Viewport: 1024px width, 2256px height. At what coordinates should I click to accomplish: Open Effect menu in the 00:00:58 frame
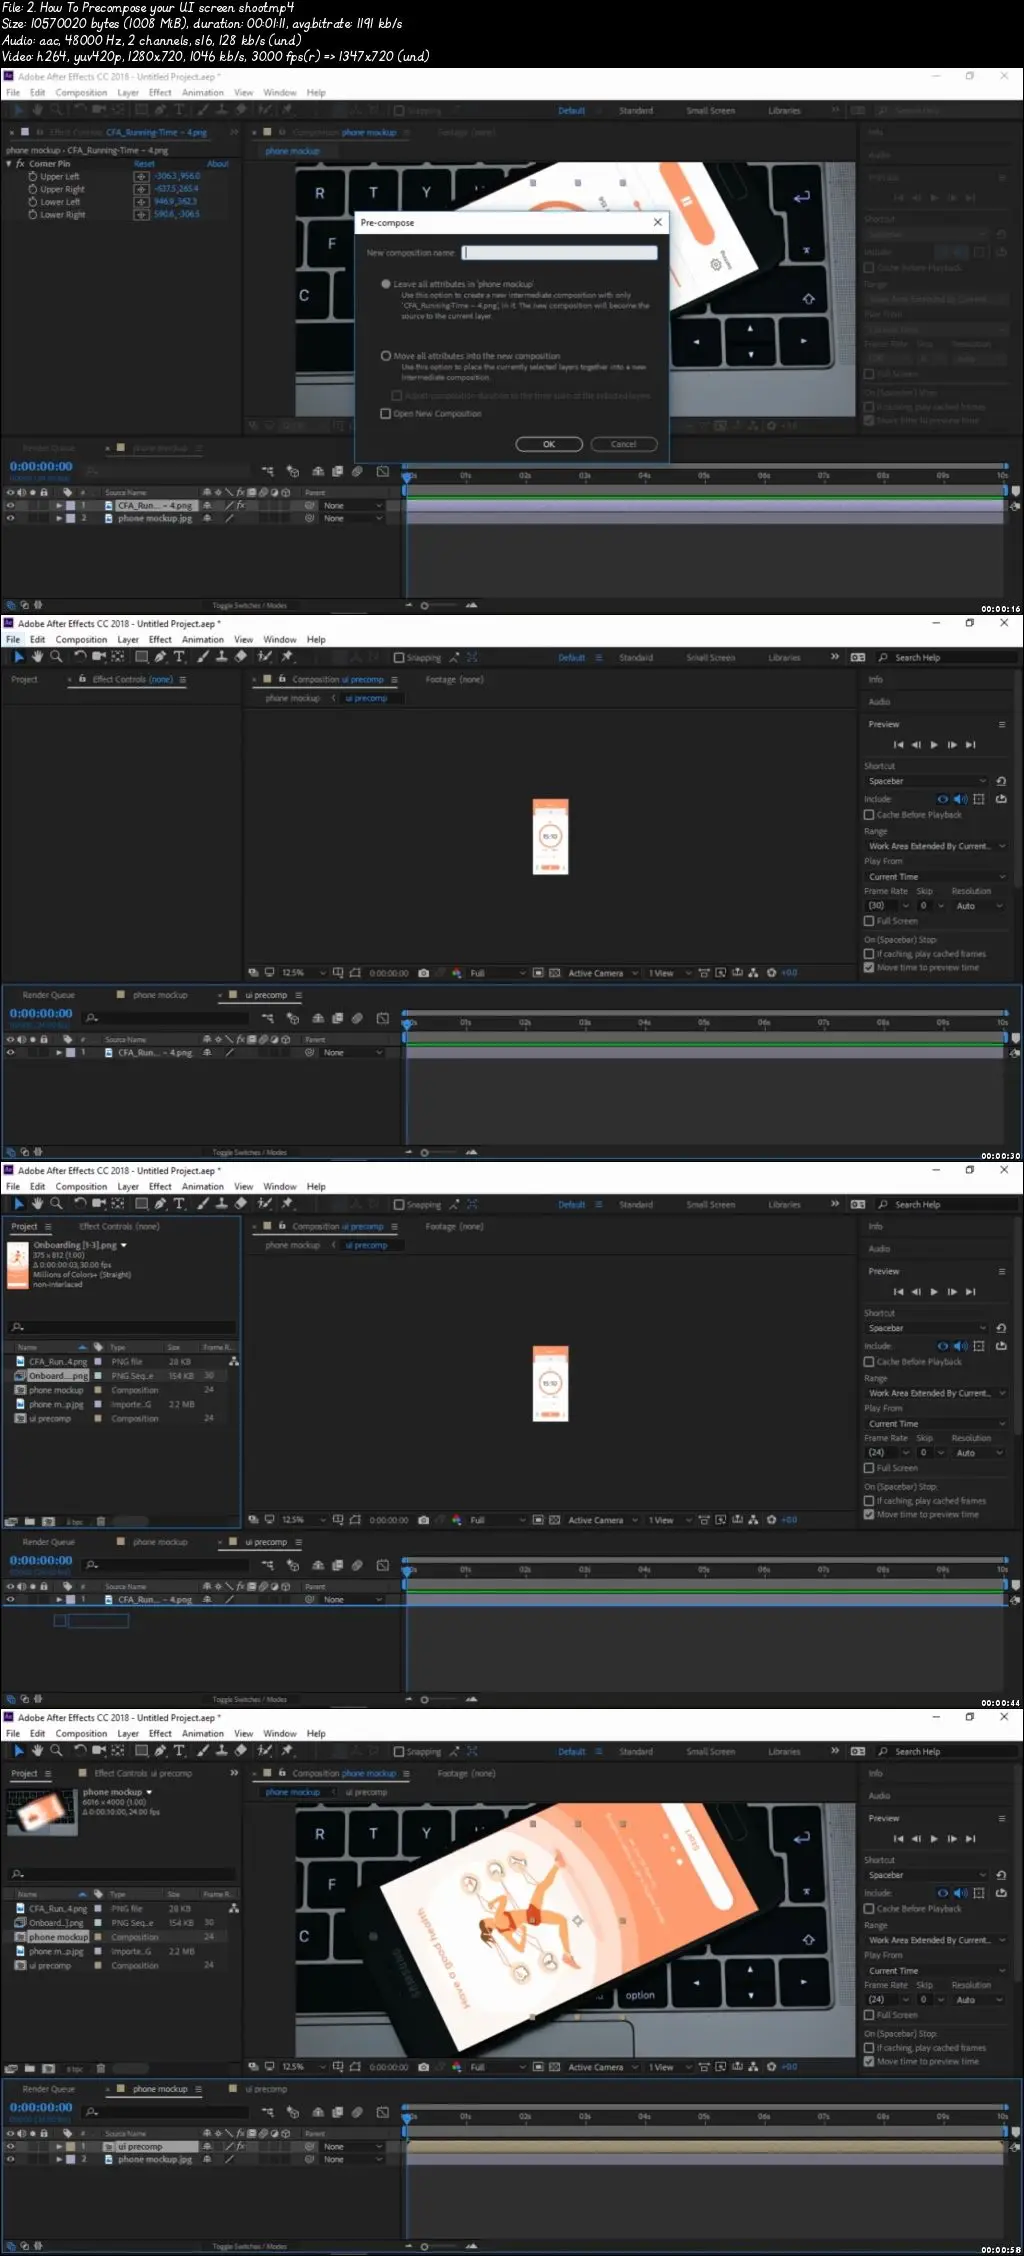tap(160, 1734)
